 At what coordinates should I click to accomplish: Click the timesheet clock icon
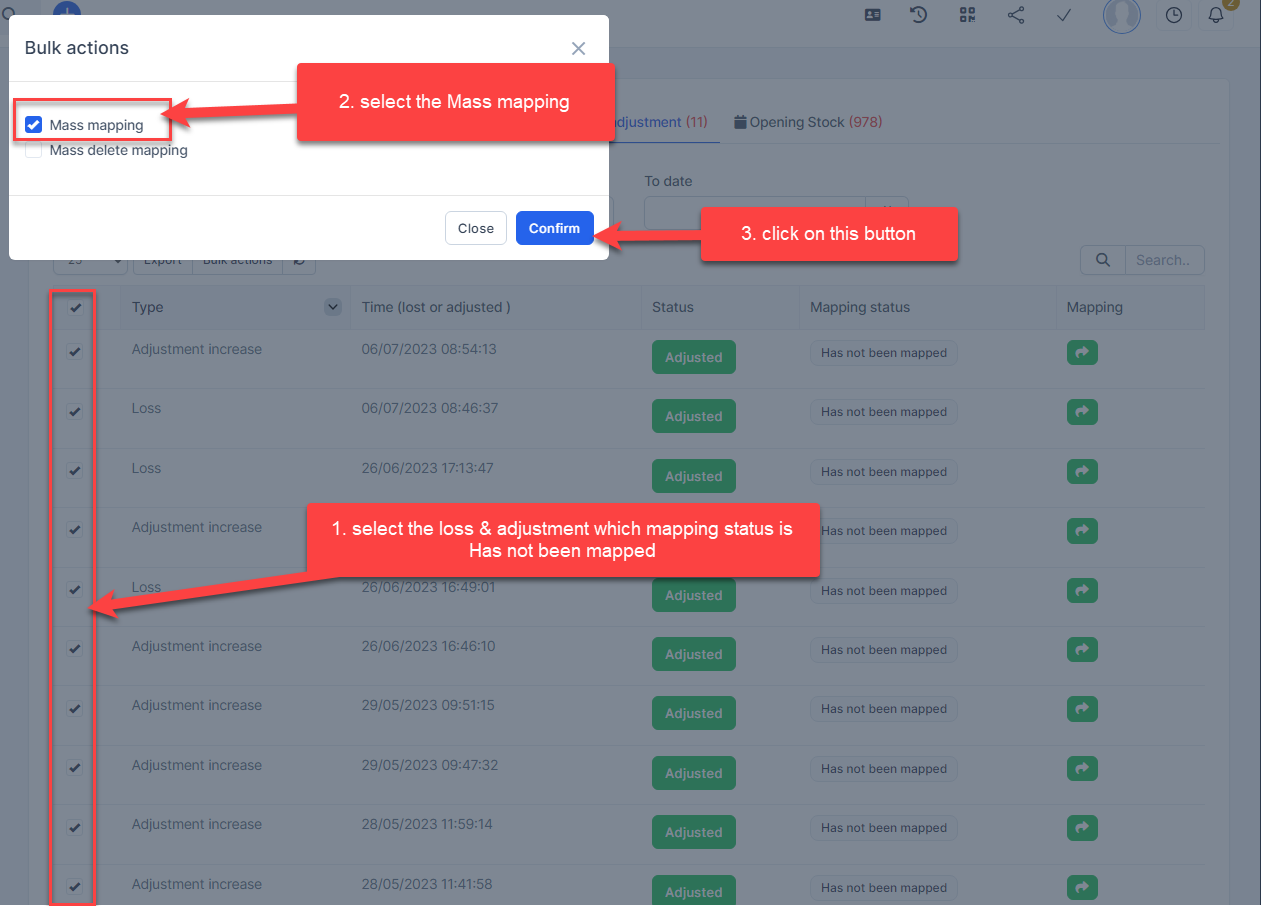point(1174,15)
